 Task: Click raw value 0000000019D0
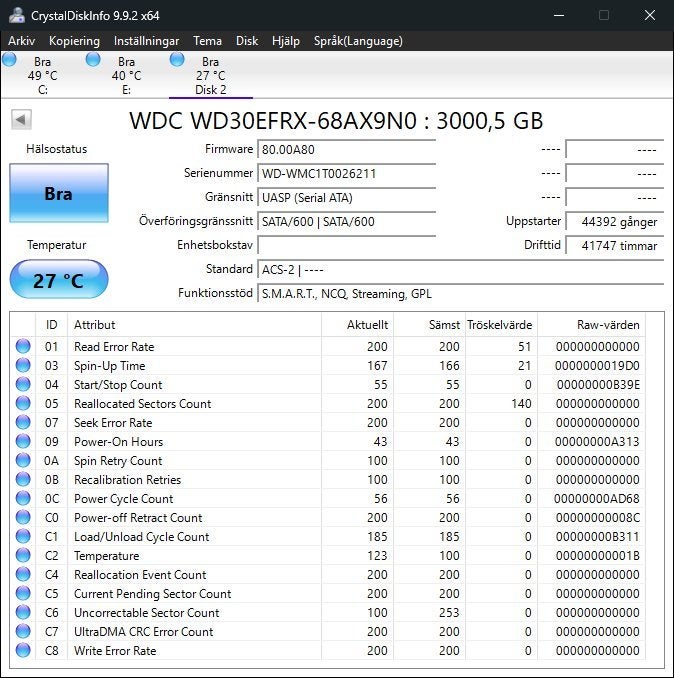[x=597, y=365]
